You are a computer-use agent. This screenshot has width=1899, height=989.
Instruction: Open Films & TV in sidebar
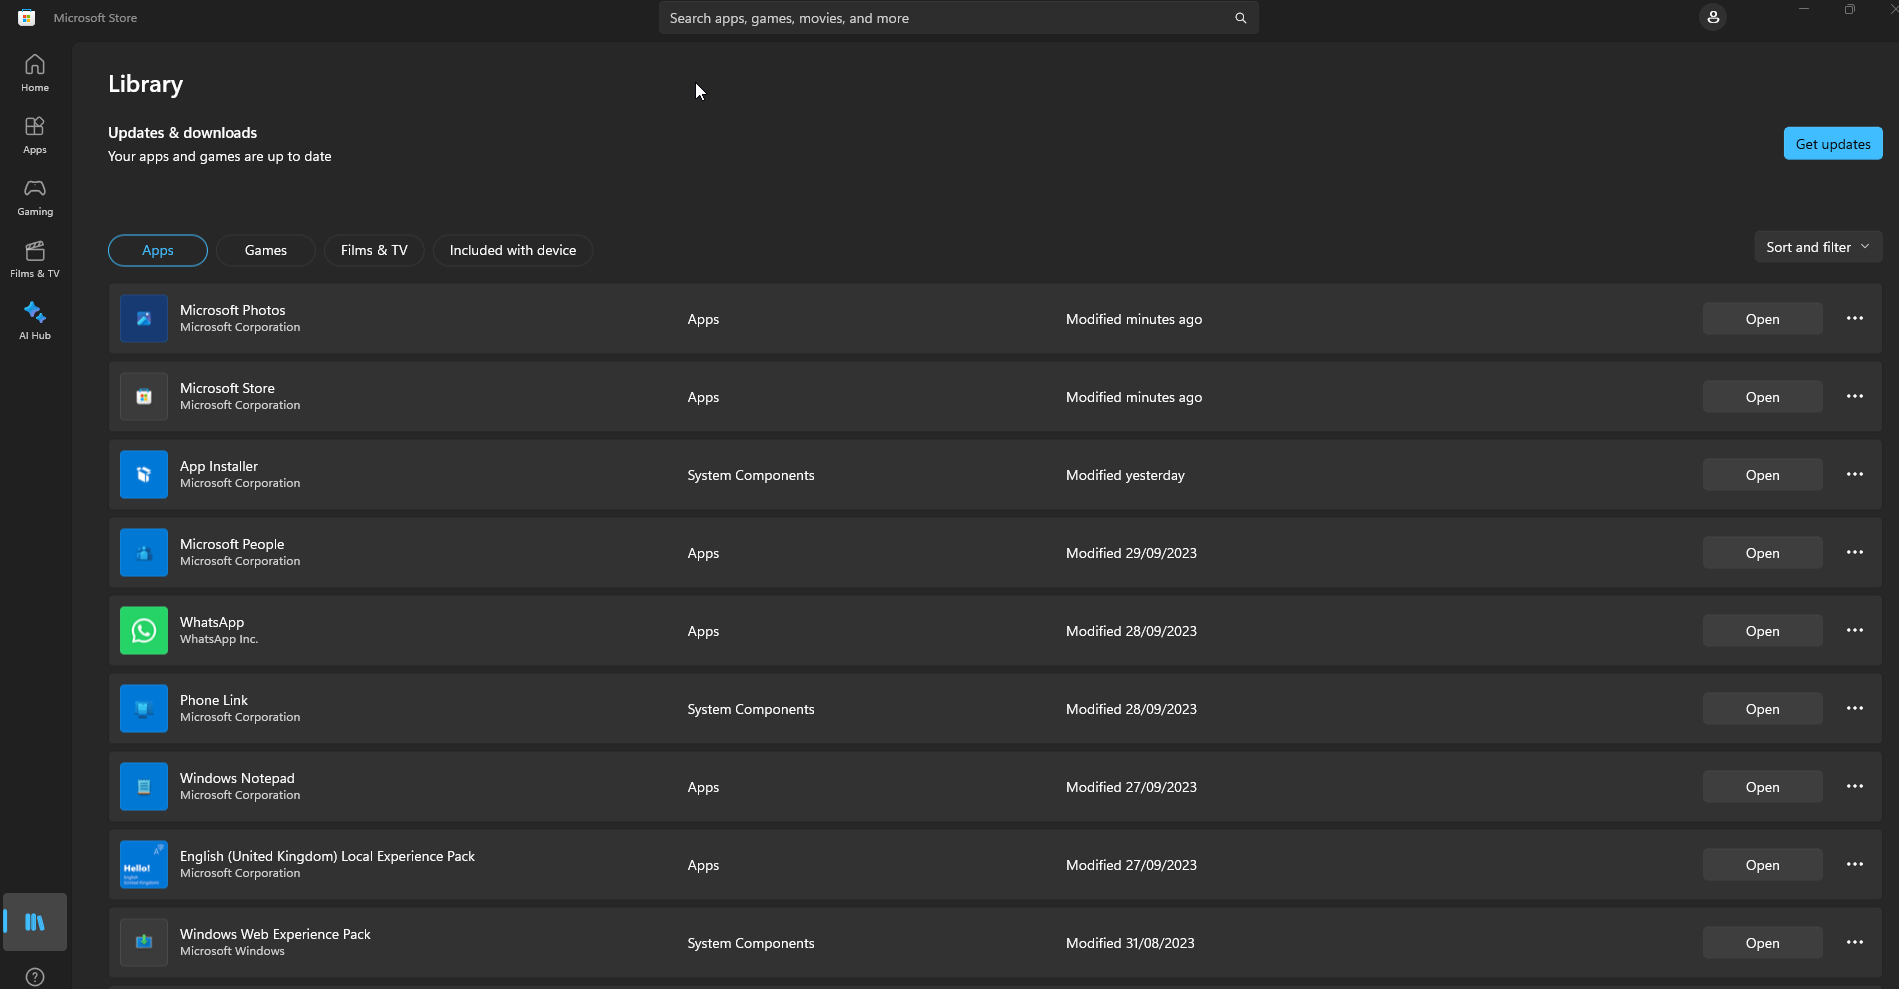pos(35,259)
